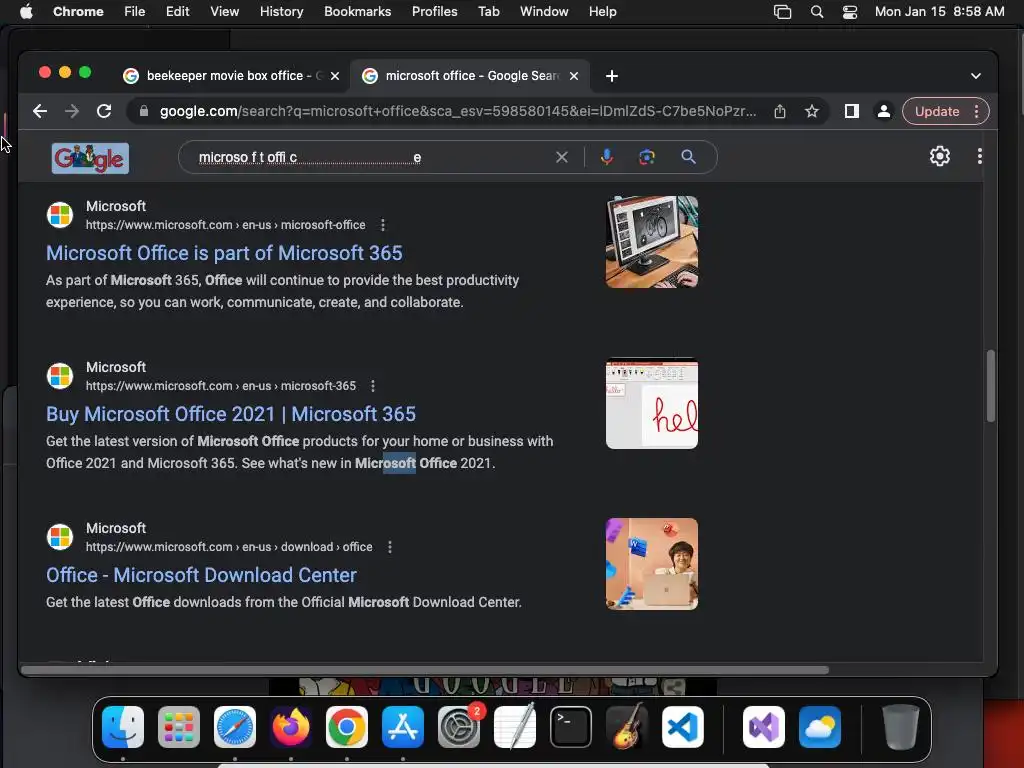Open Control Center in menu bar

[850, 12]
